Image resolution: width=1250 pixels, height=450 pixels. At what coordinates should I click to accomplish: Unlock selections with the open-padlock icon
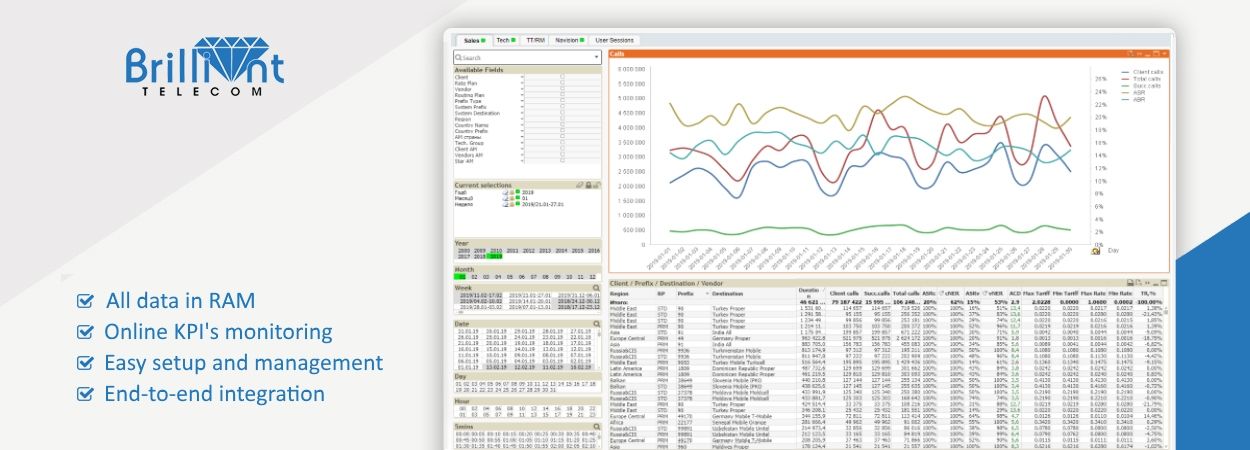[597, 185]
